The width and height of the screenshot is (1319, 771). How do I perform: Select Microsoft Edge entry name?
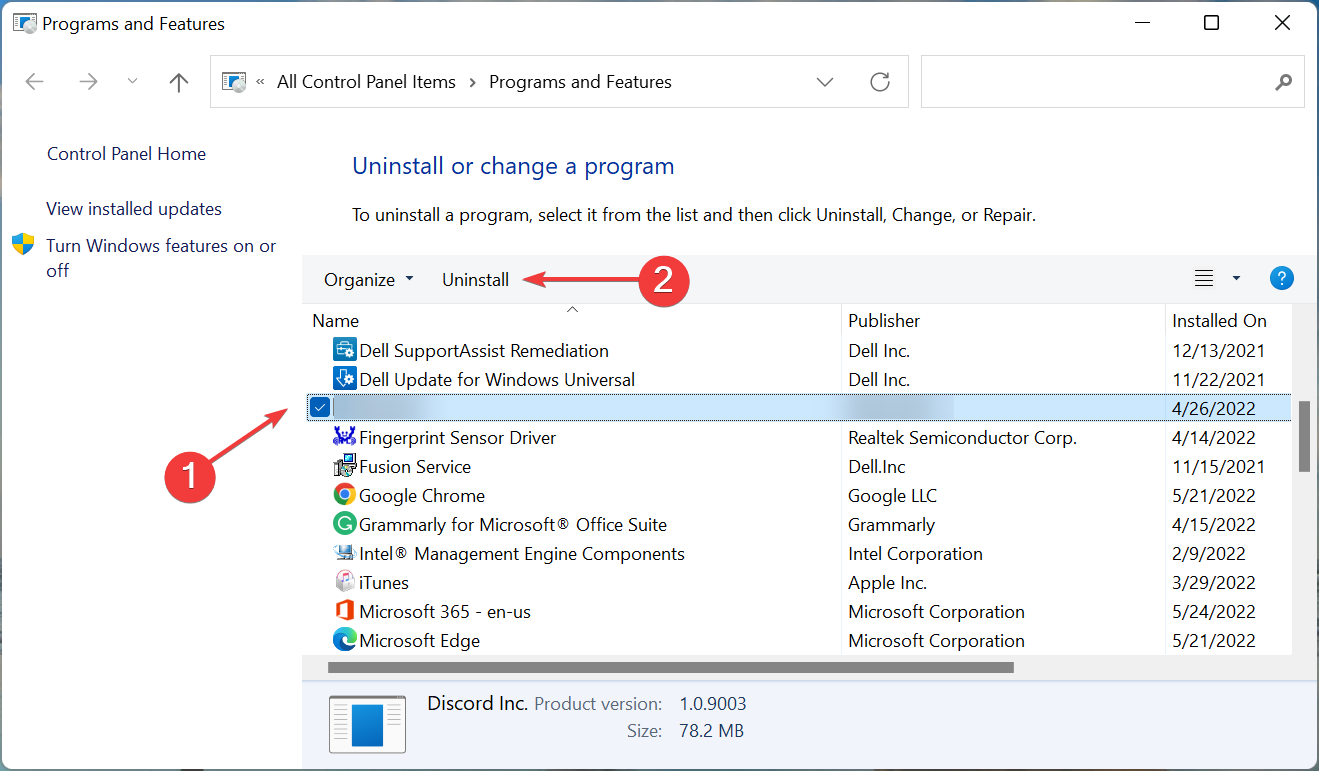(x=420, y=641)
